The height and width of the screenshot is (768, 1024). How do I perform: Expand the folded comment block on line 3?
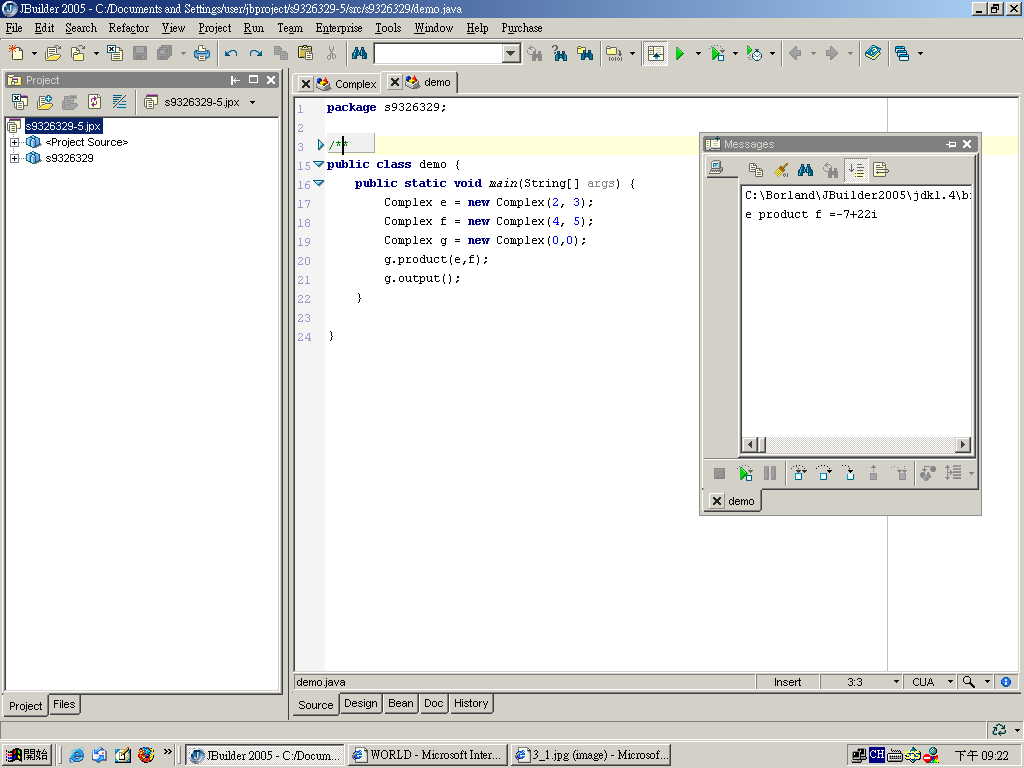tap(320, 144)
